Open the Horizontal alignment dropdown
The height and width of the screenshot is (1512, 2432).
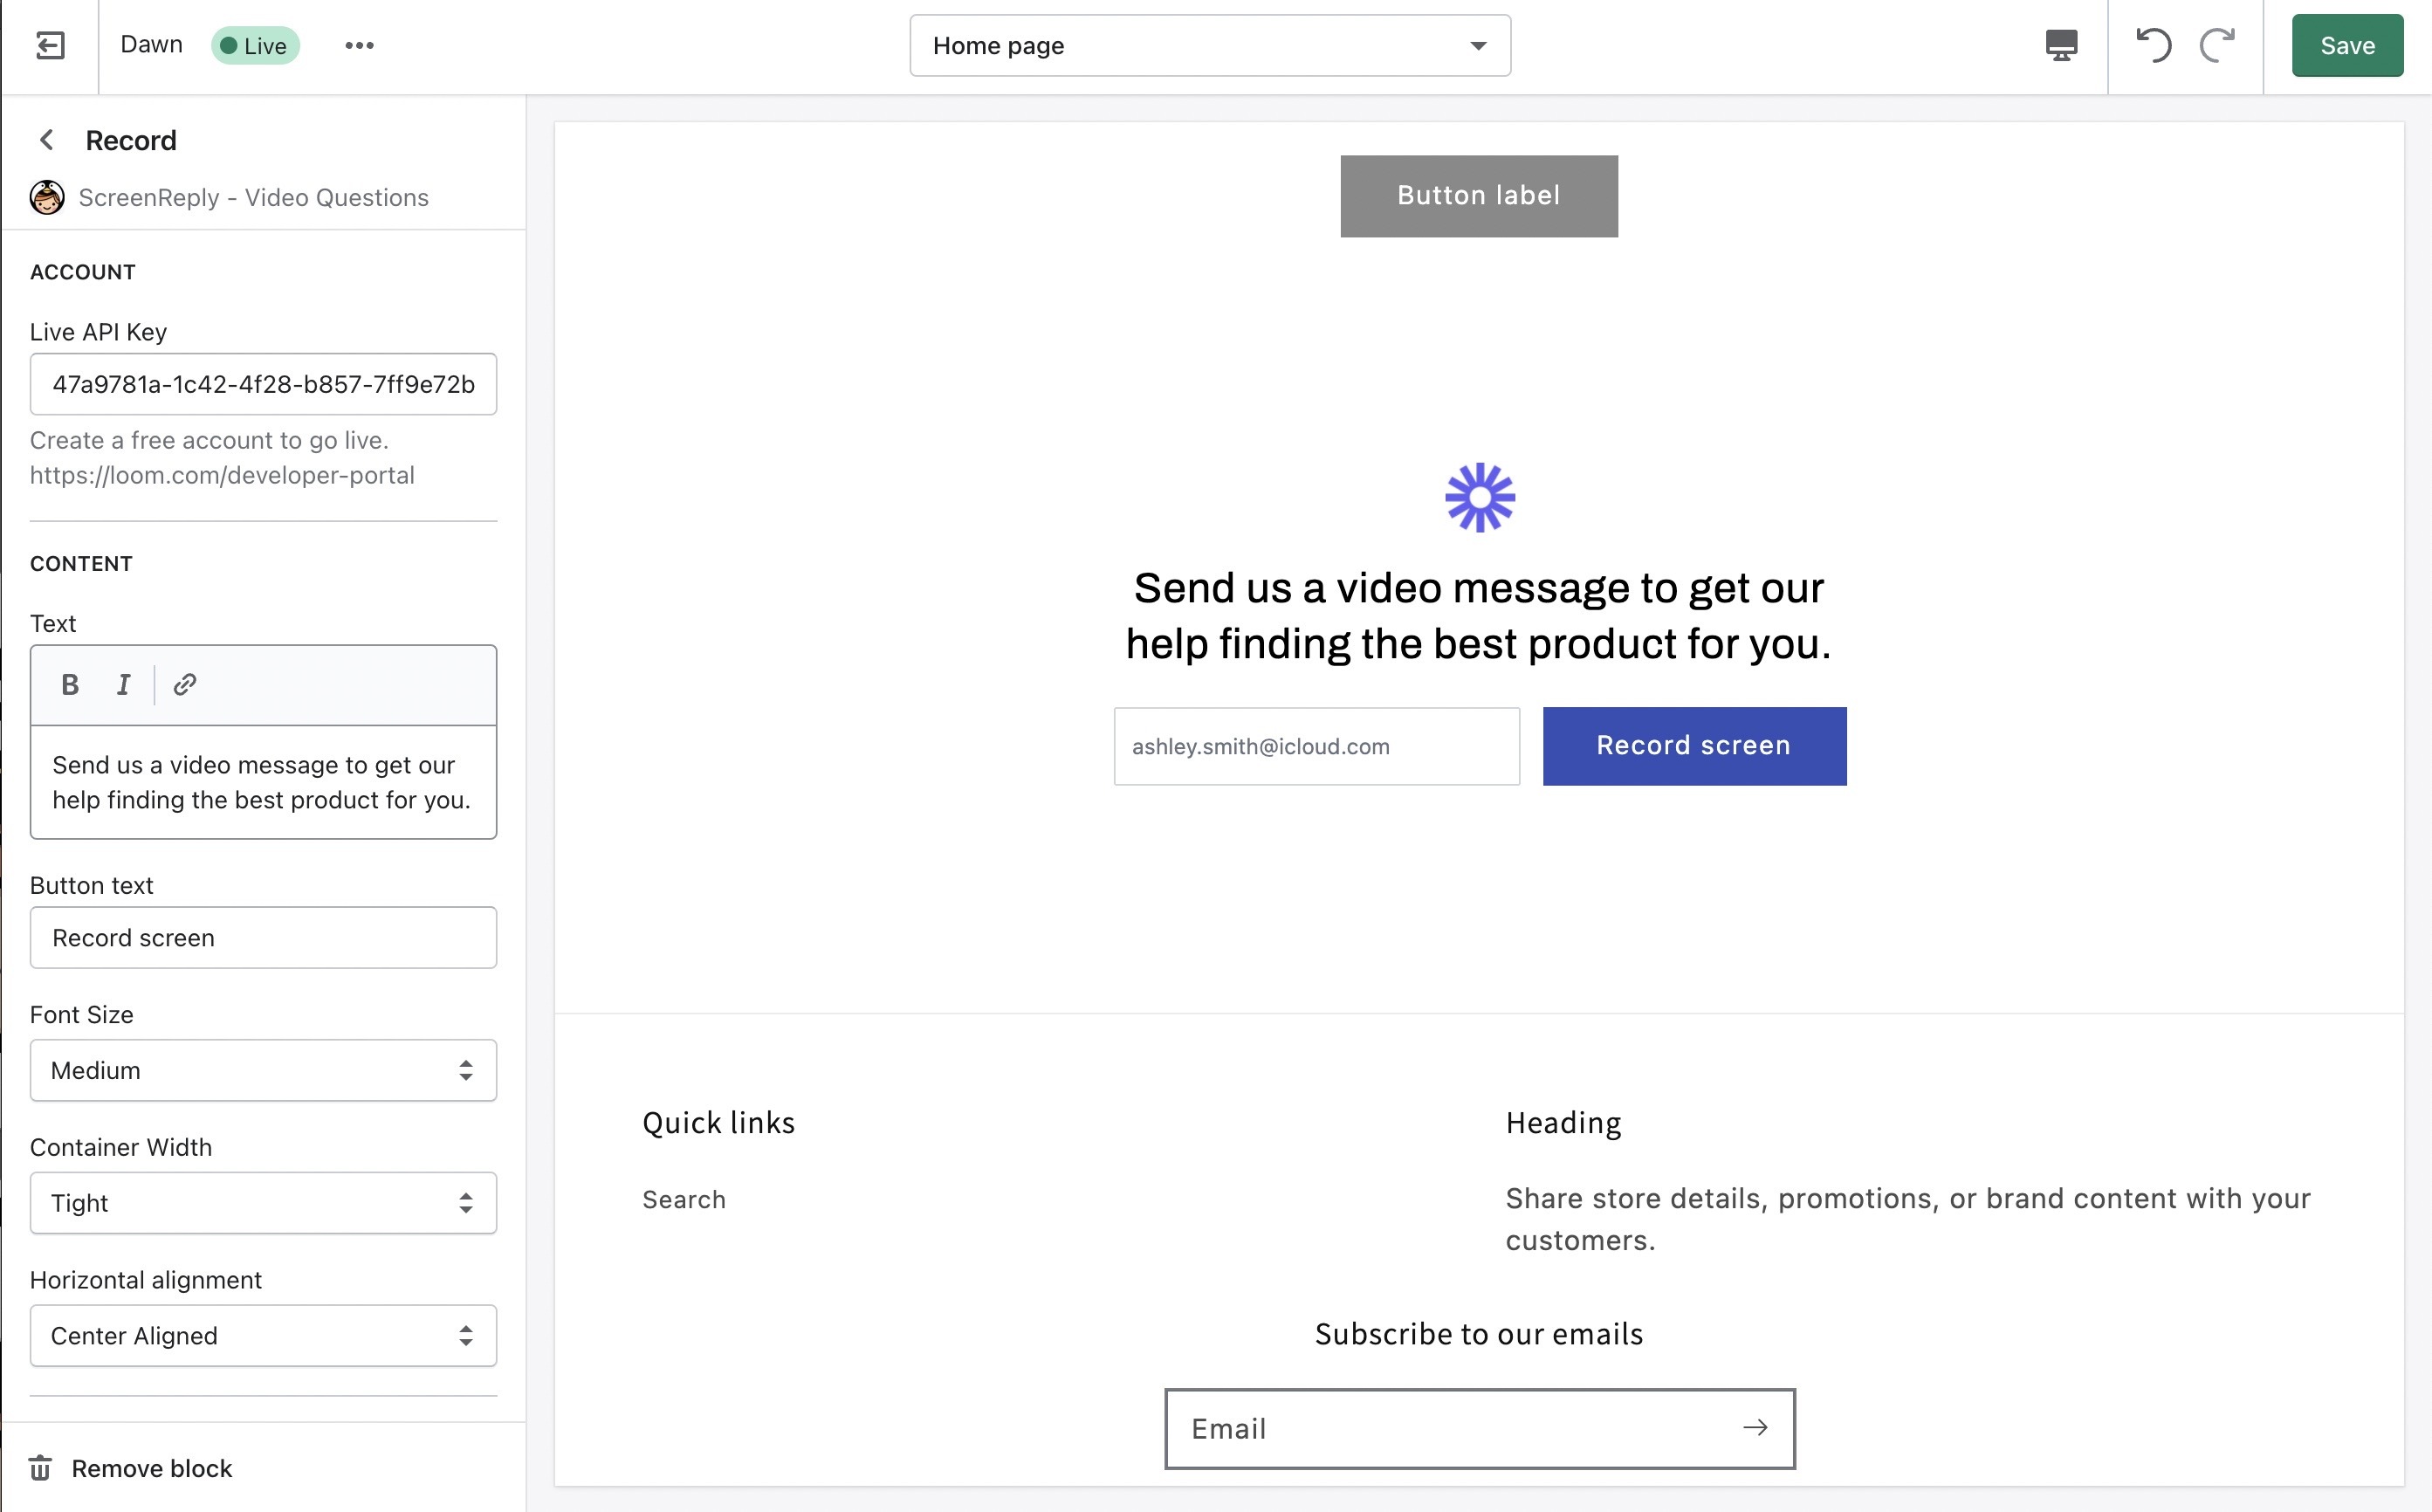tap(263, 1336)
